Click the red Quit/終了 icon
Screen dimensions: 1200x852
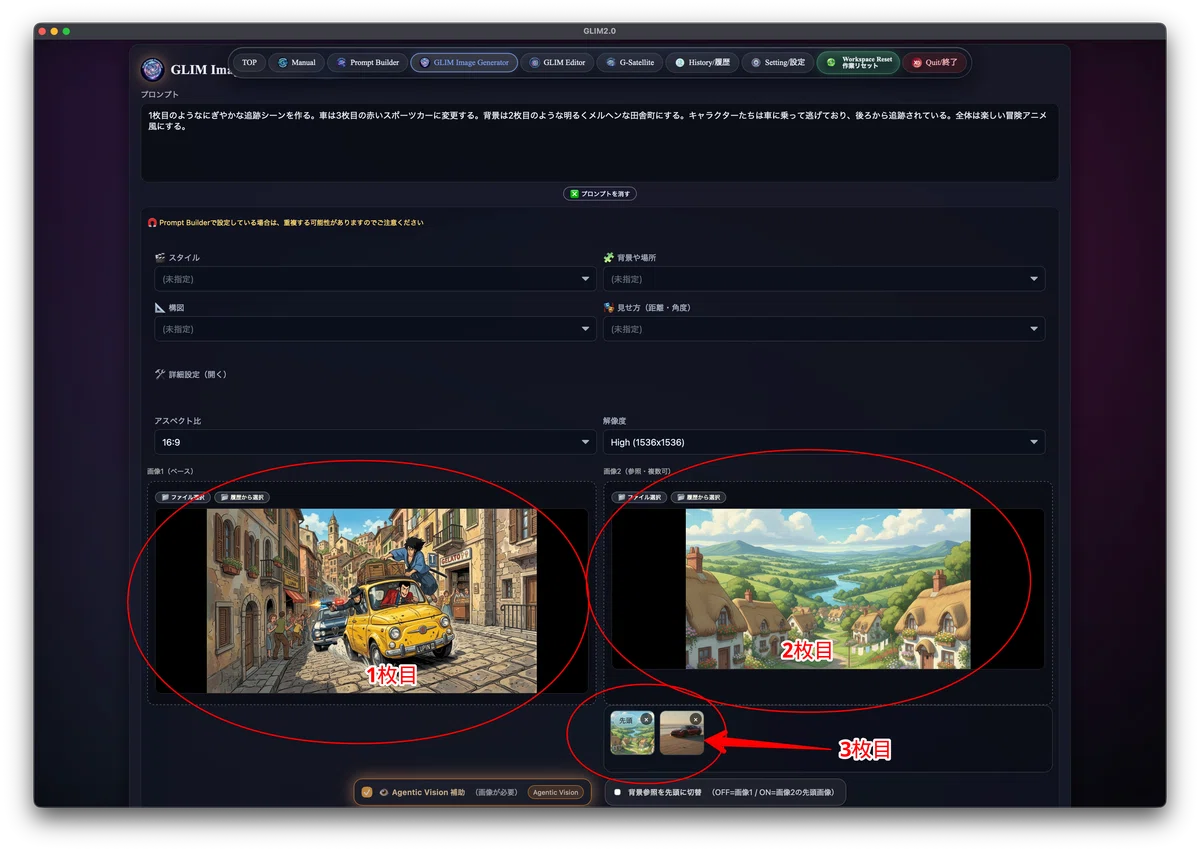917,62
